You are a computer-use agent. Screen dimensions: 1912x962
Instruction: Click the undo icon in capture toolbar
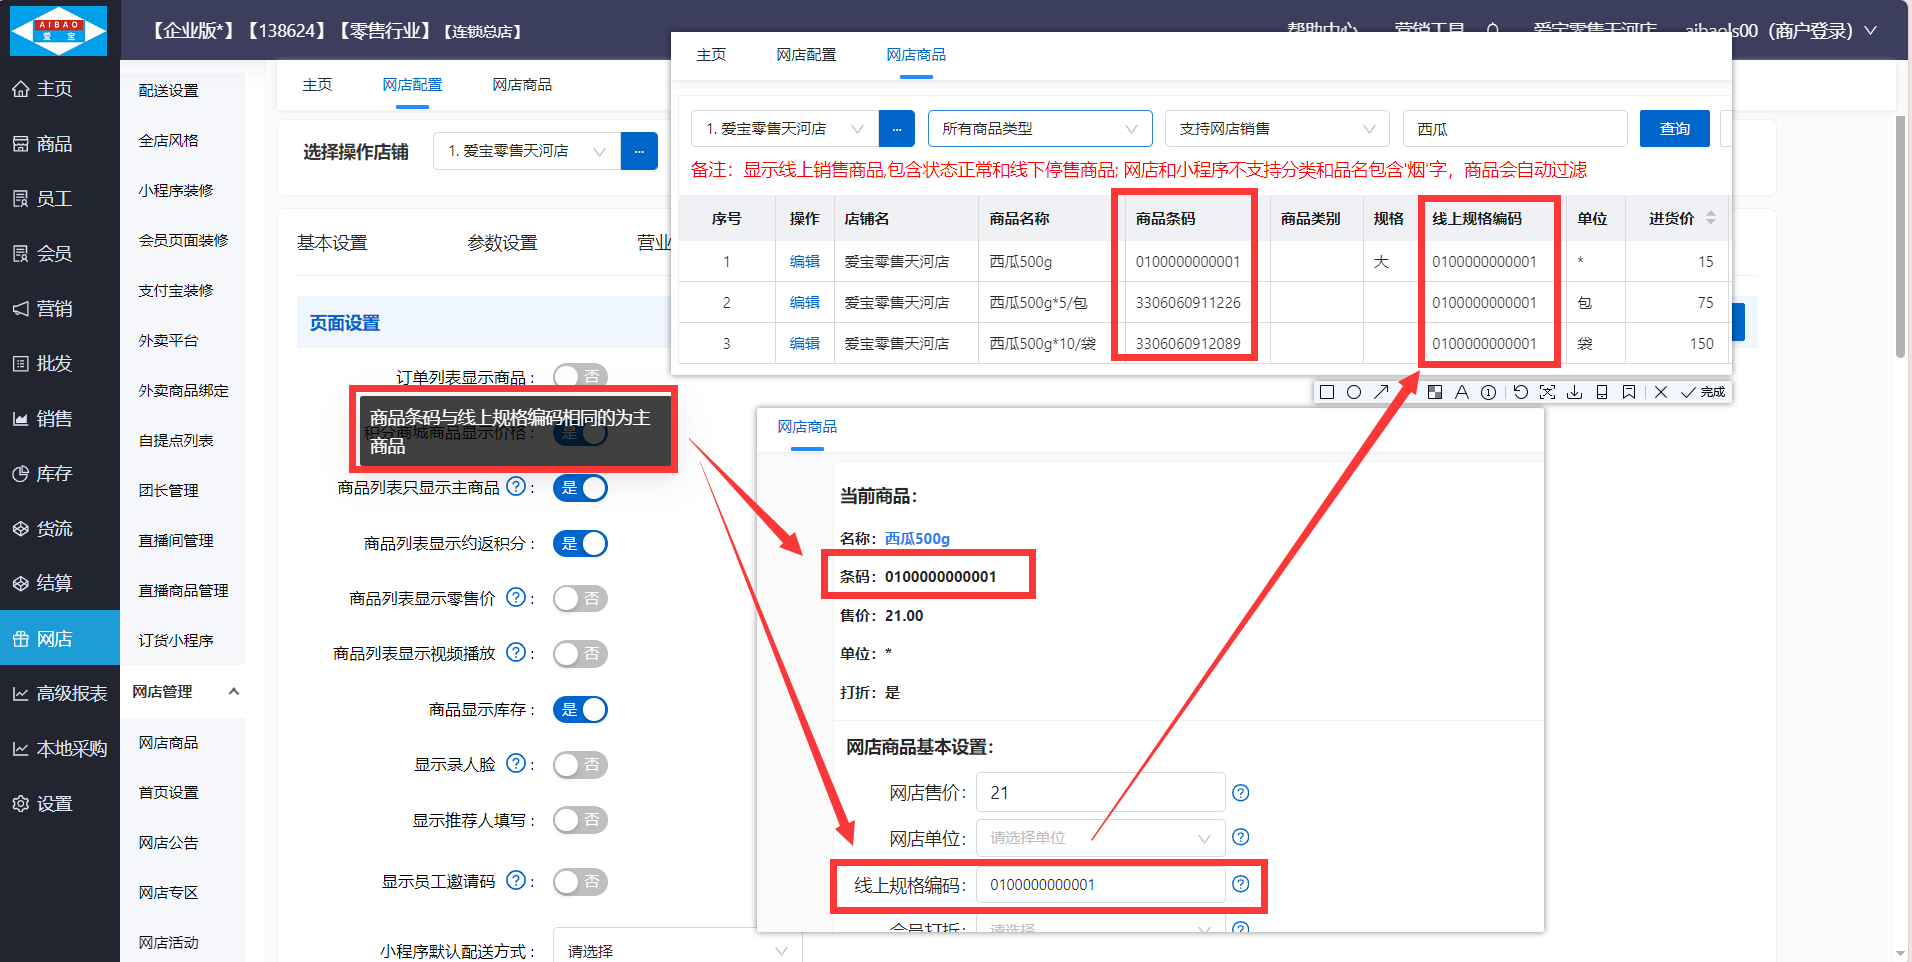[x=1521, y=392]
